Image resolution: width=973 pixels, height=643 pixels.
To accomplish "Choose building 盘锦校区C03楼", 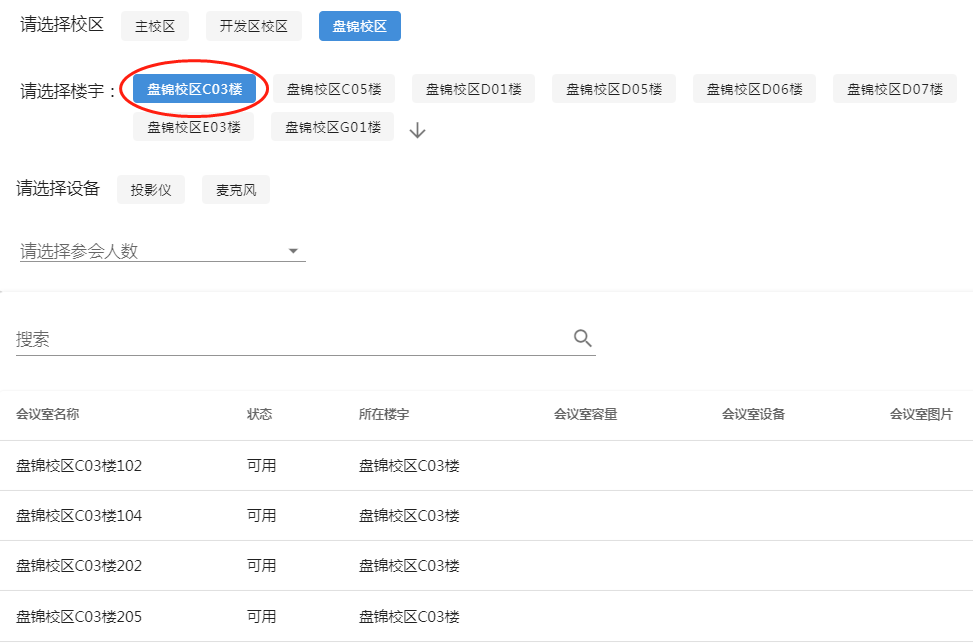I will tap(194, 89).
